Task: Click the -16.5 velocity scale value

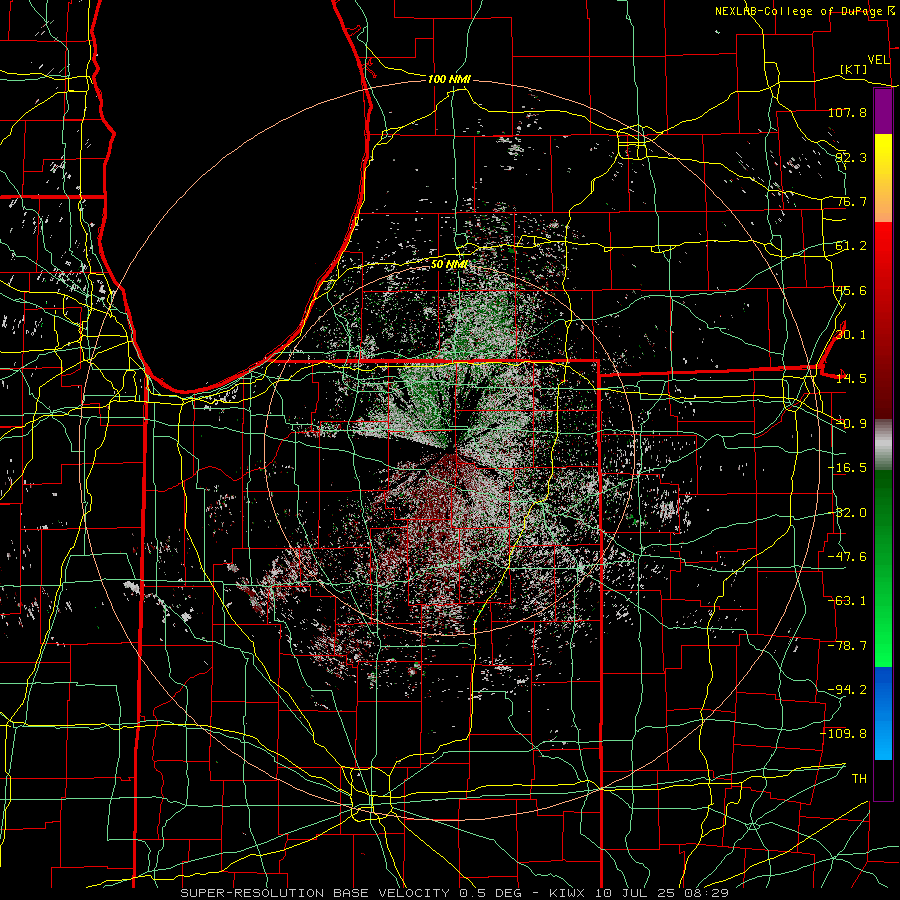Action: 847,468
